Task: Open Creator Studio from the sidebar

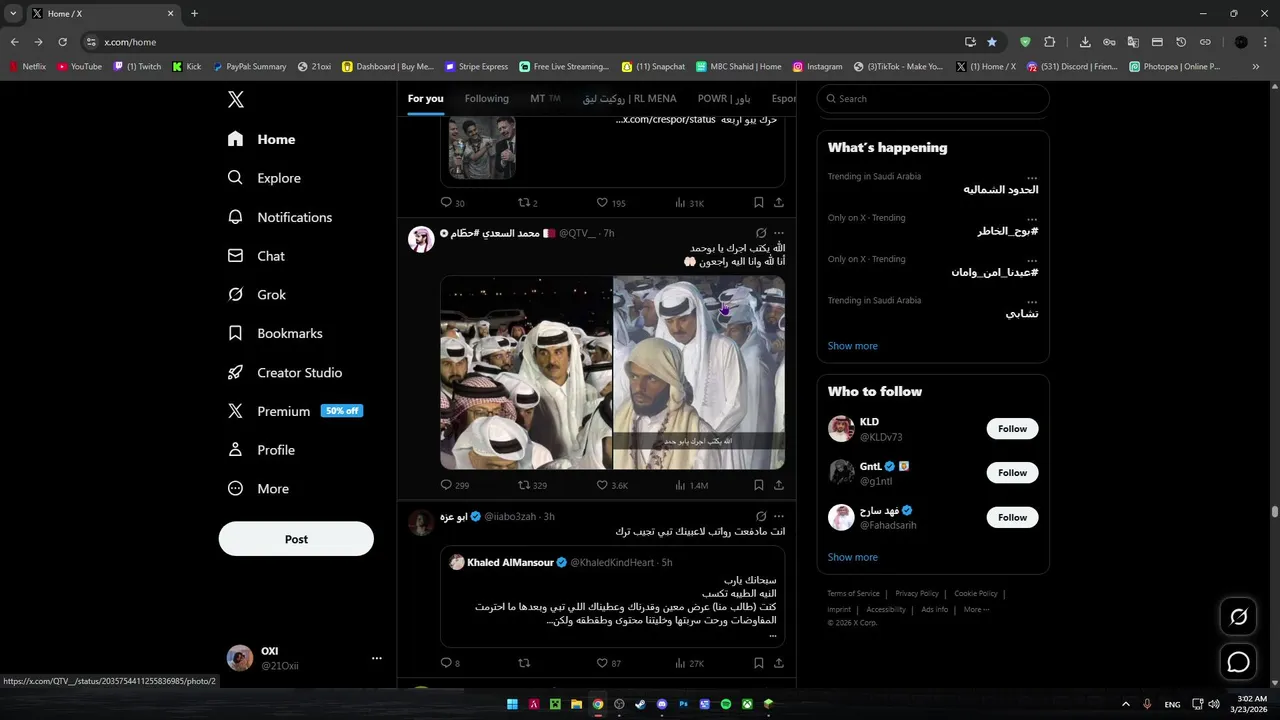Action: [x=285, y=372]
